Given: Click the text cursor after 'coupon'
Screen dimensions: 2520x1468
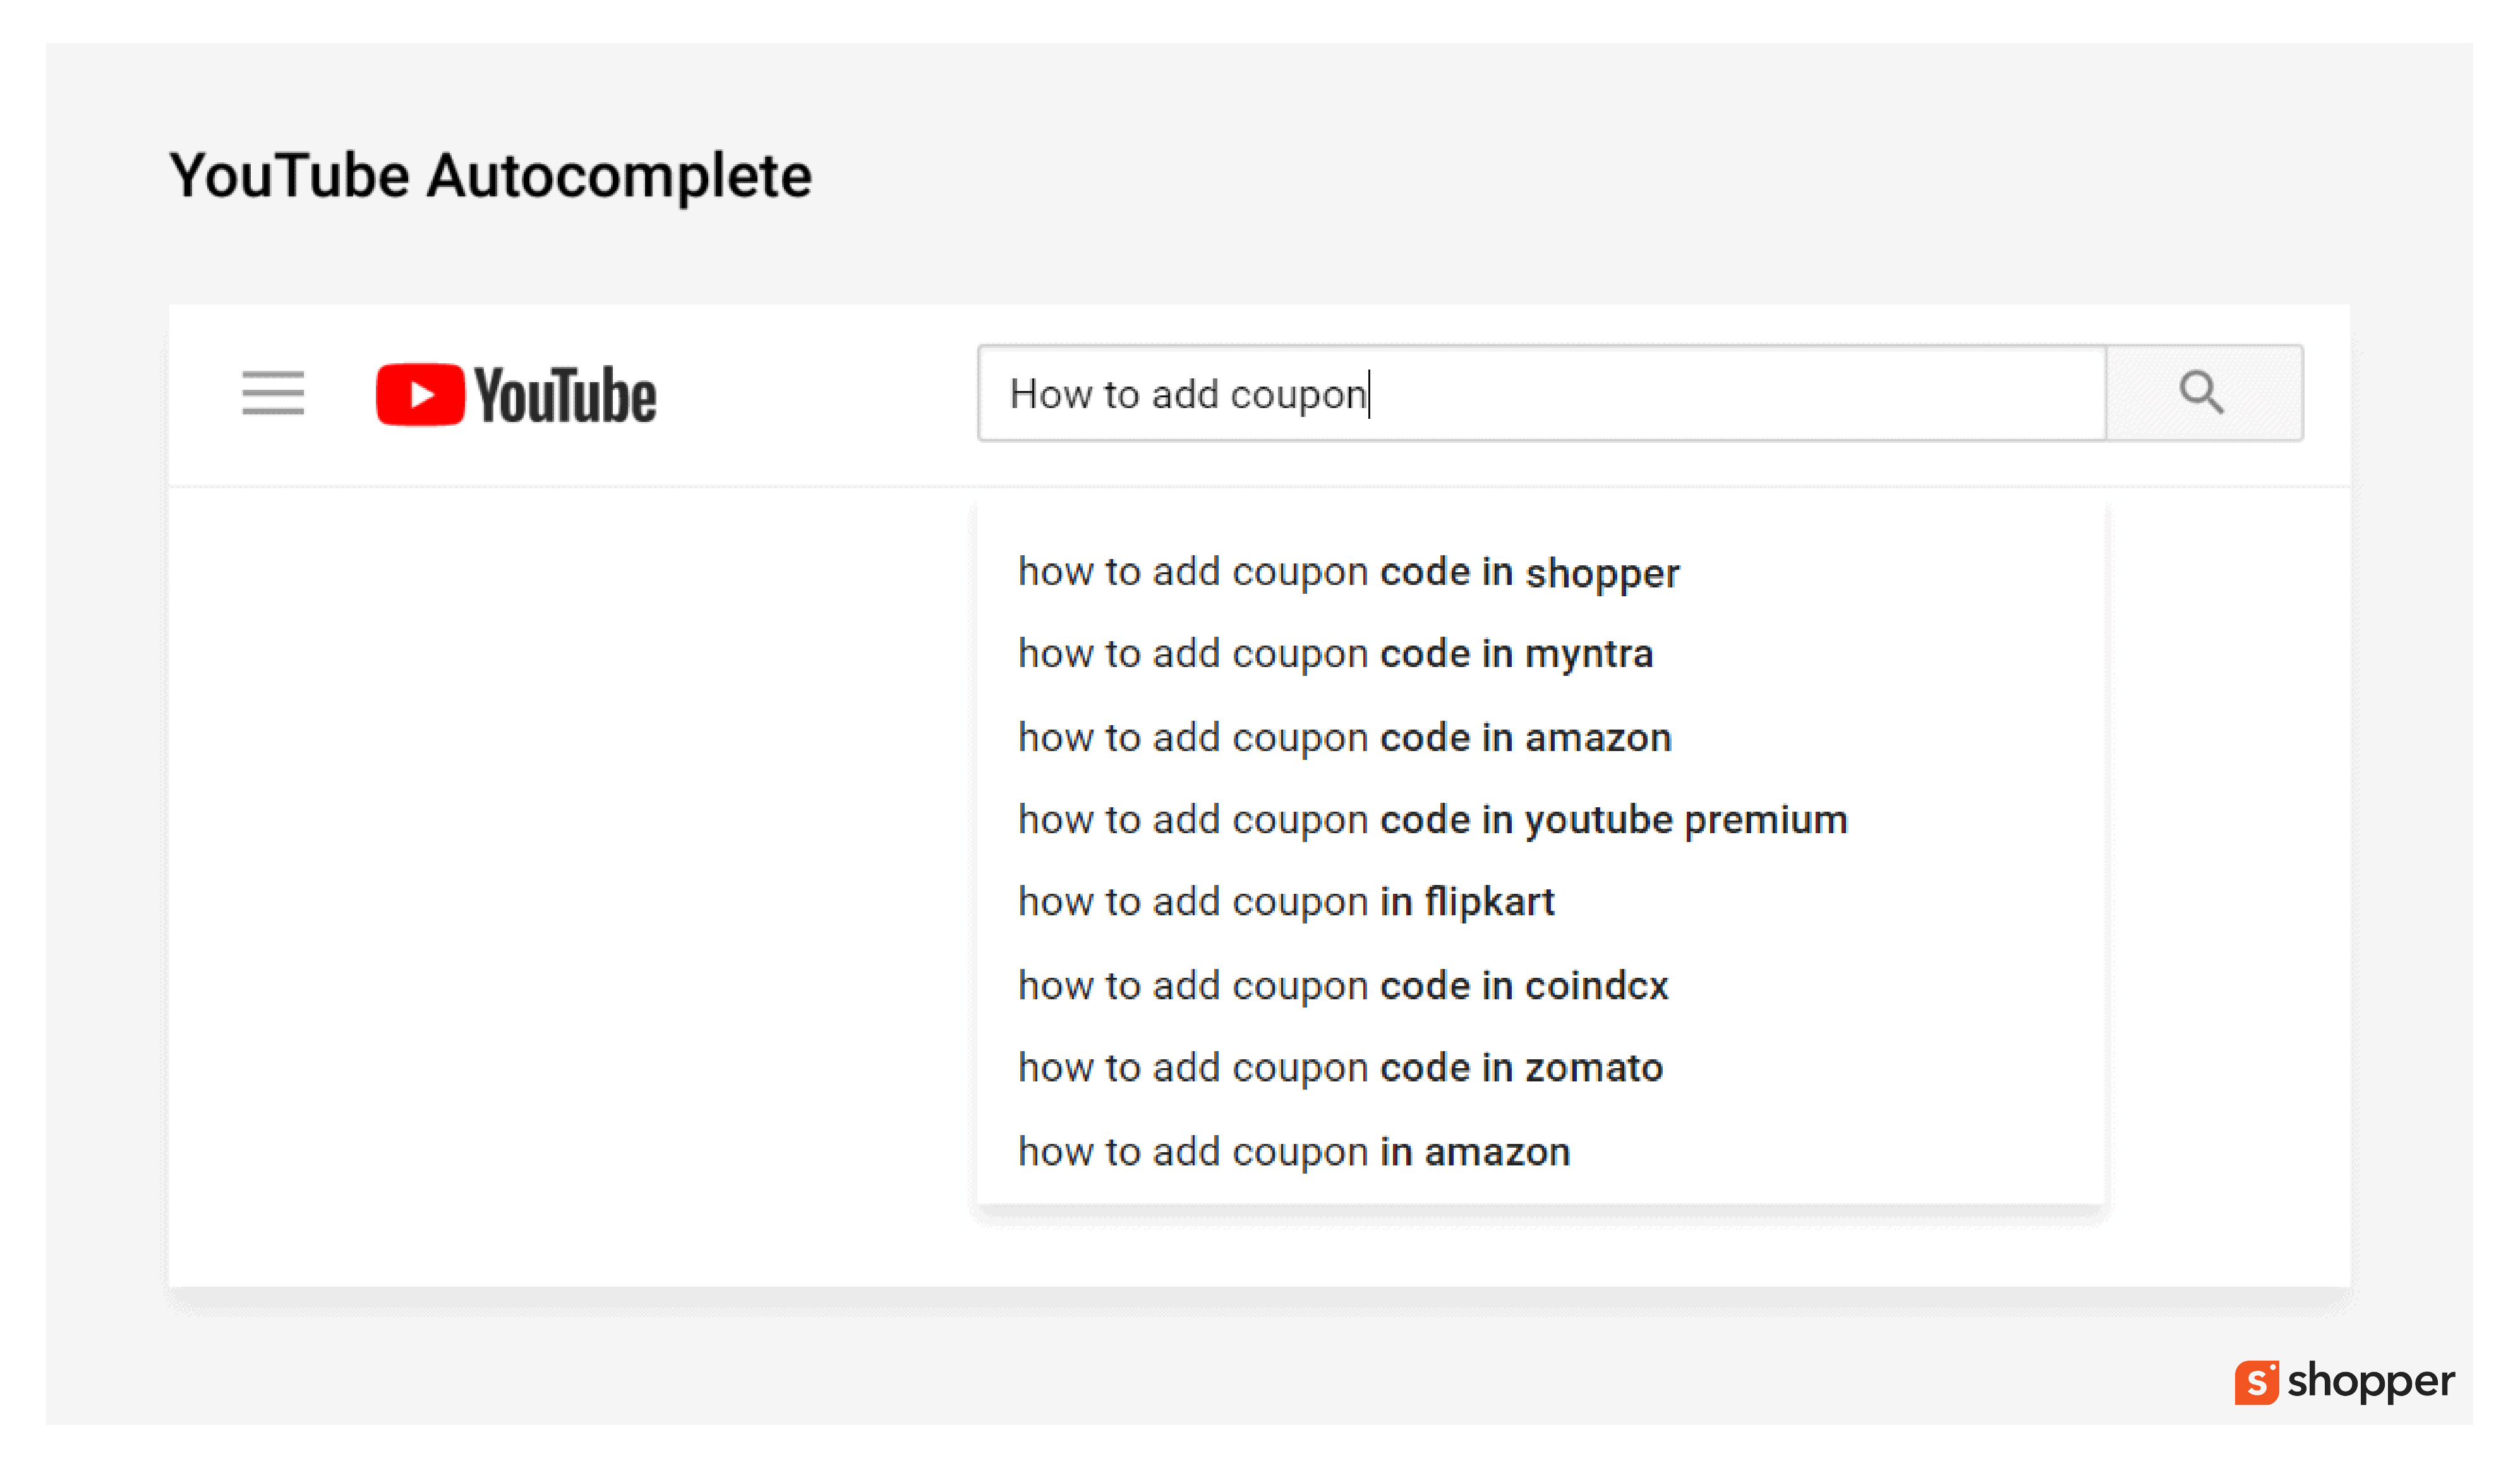Looking at the screenshot, I should pyautogui.click(x=1370, y=394).
